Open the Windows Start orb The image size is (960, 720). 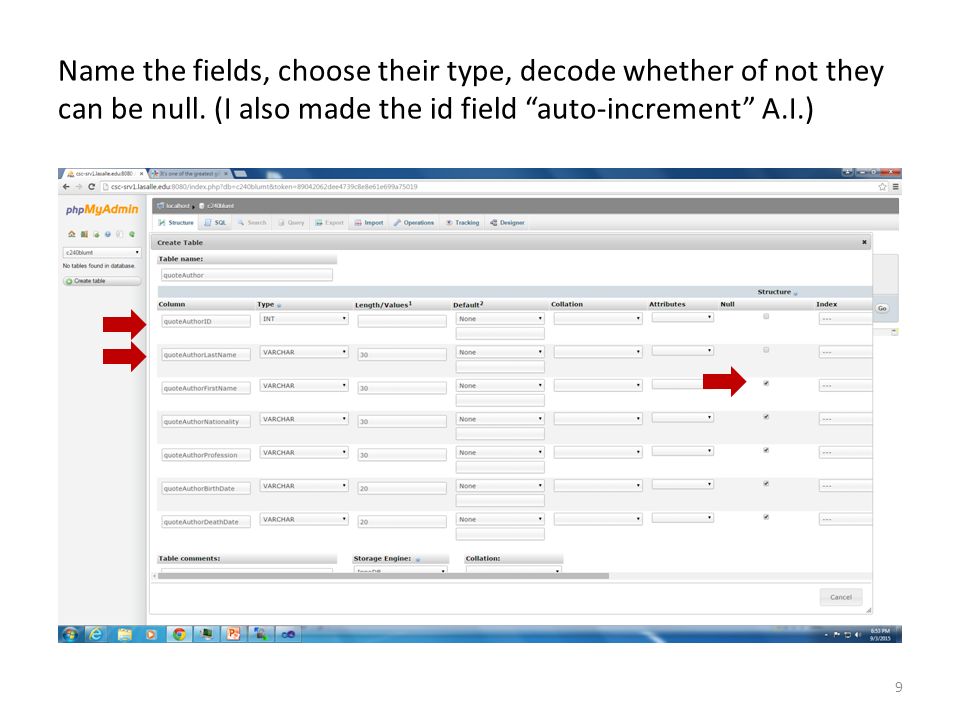click(70, 634)
